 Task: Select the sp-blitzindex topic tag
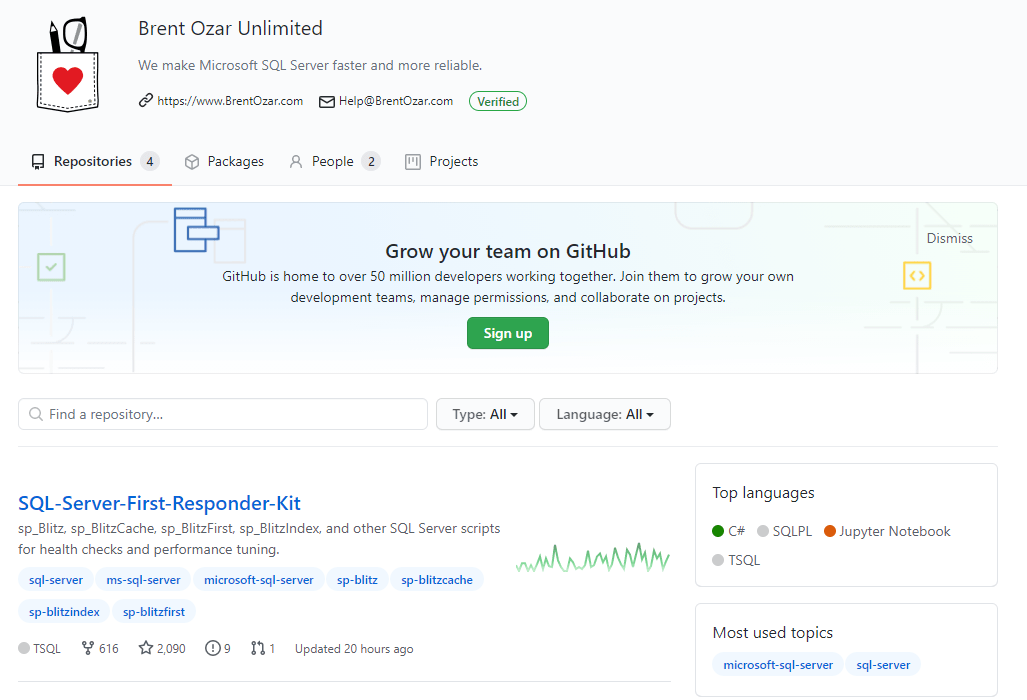tap(64, 612)
